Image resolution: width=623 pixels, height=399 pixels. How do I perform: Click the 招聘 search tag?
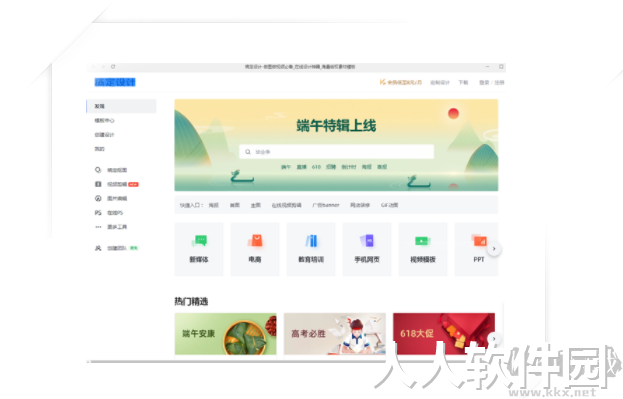[x=331, y=167]
